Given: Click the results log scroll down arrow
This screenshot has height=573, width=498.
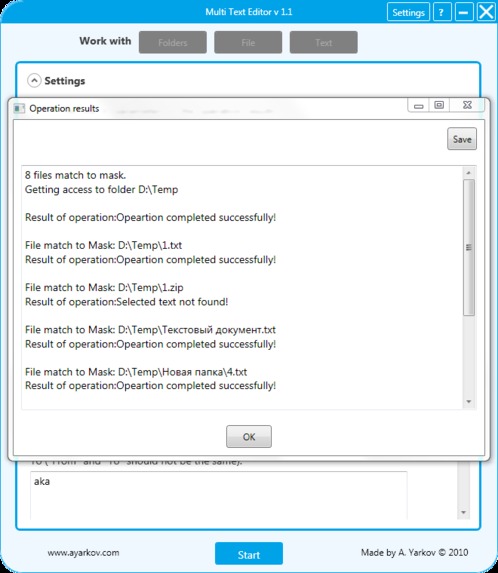Looking at the screenshot, I should [469, 402].
